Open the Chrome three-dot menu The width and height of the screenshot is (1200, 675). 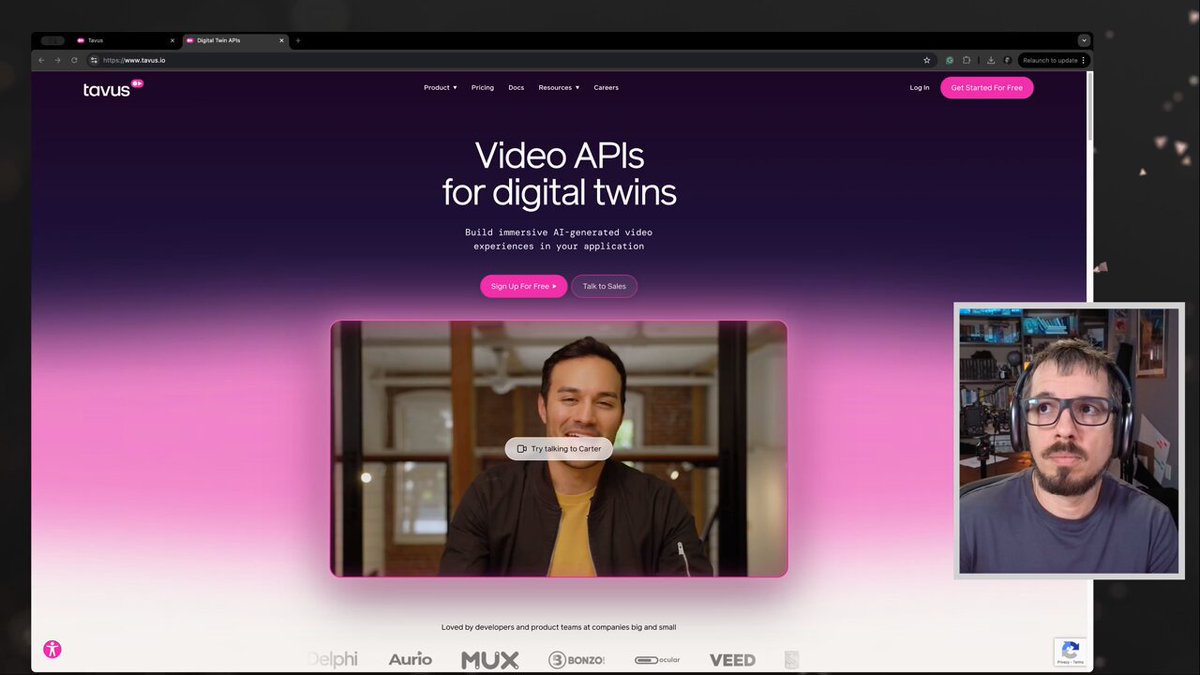pyautogui.click(x=1083, y=60)
